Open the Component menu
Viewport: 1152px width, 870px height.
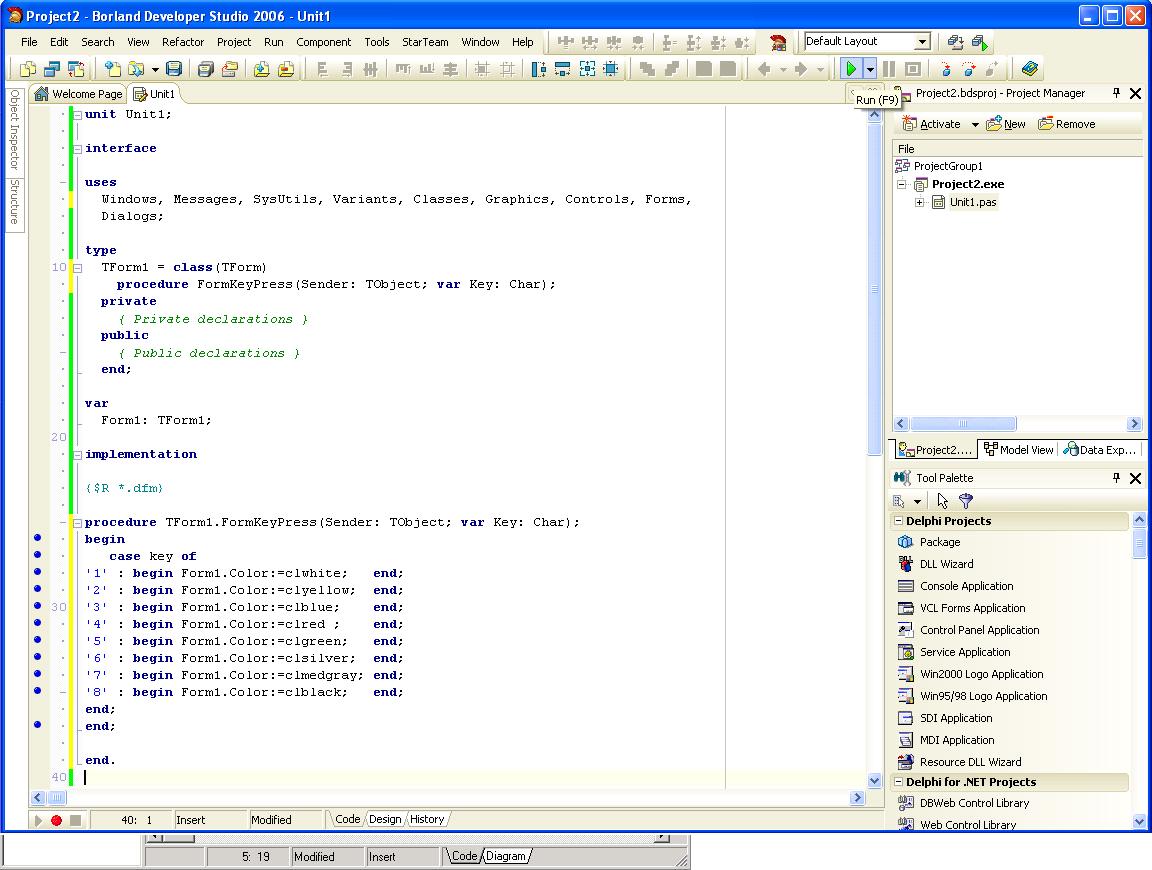coord(323,42)
